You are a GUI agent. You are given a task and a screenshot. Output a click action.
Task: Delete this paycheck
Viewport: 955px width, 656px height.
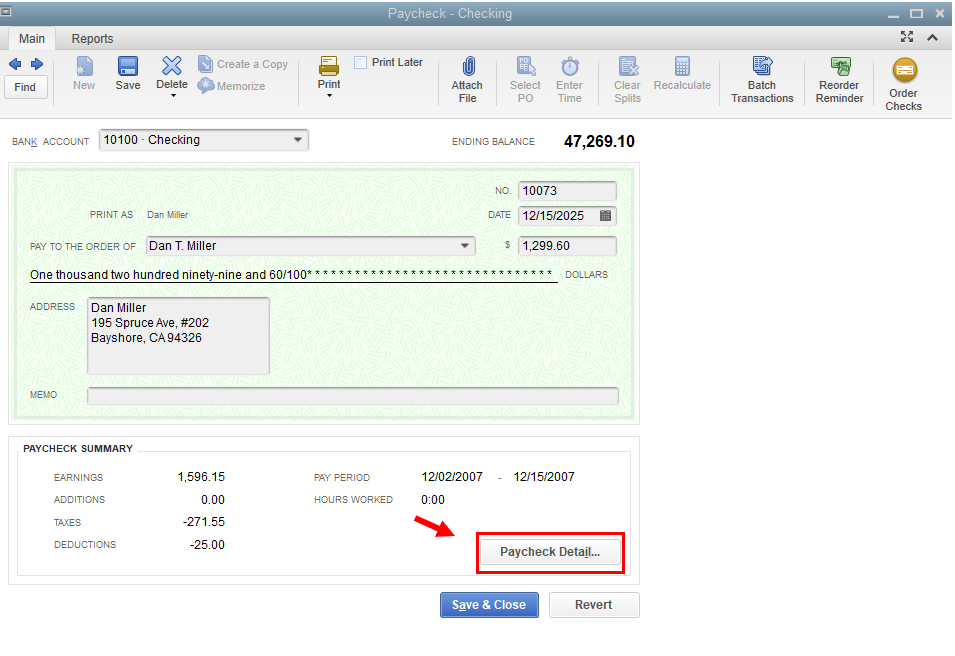(172, 72)
